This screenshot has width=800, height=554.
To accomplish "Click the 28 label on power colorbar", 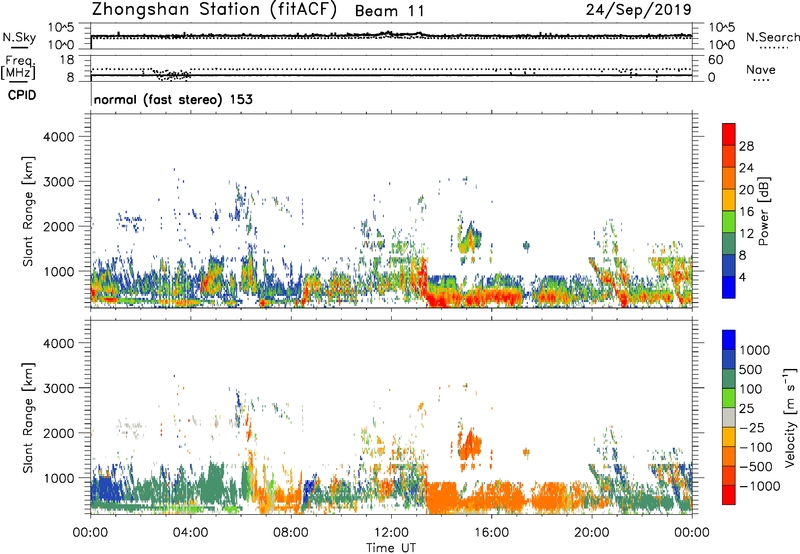I will click(x=746, y=146).
